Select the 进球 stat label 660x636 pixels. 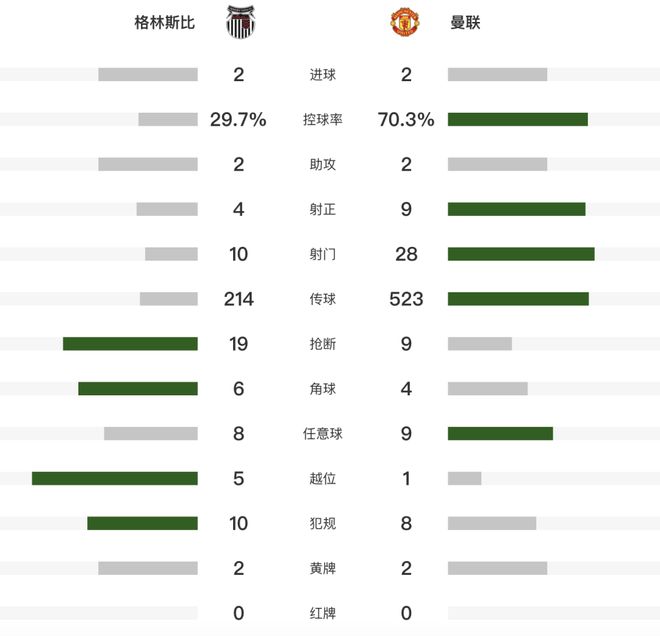click(322, 75)
